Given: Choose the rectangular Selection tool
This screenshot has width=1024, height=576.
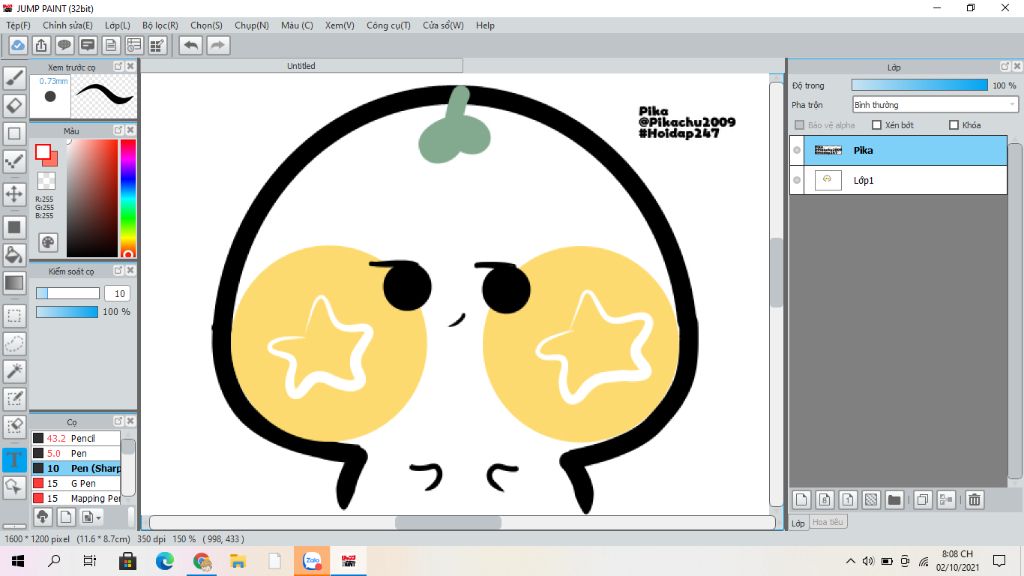Looking at the screenshot, I should (x=14, y=316).
